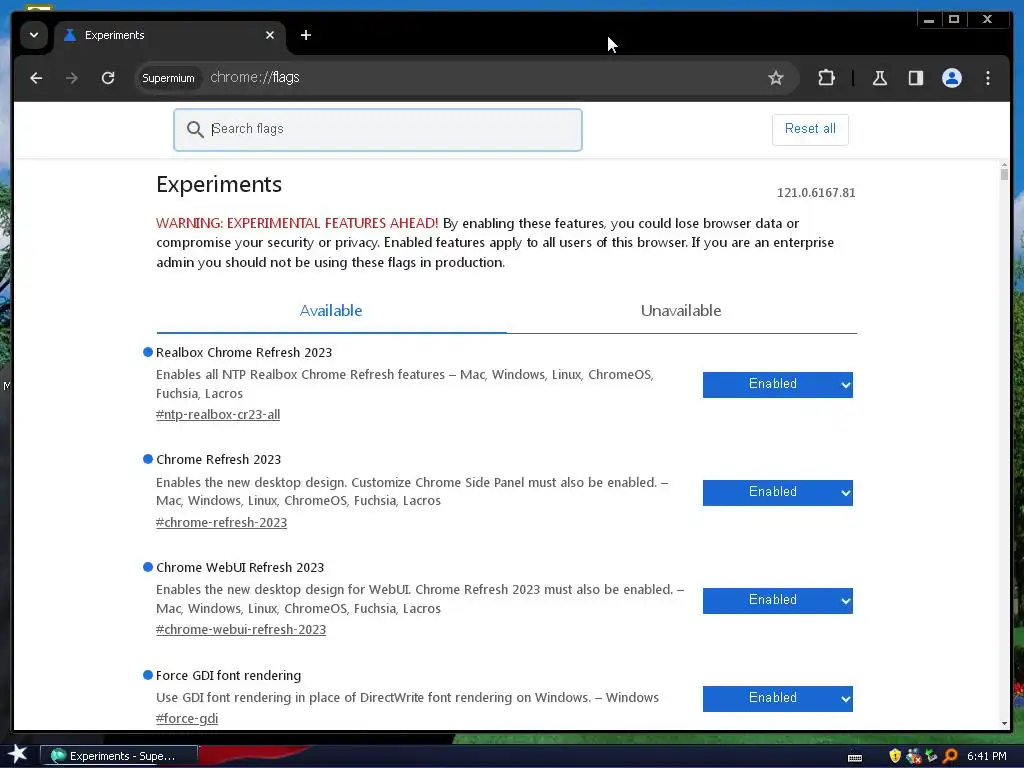Click the network disconnected tray icon
1024x768 pixels.
click(913, 756)
